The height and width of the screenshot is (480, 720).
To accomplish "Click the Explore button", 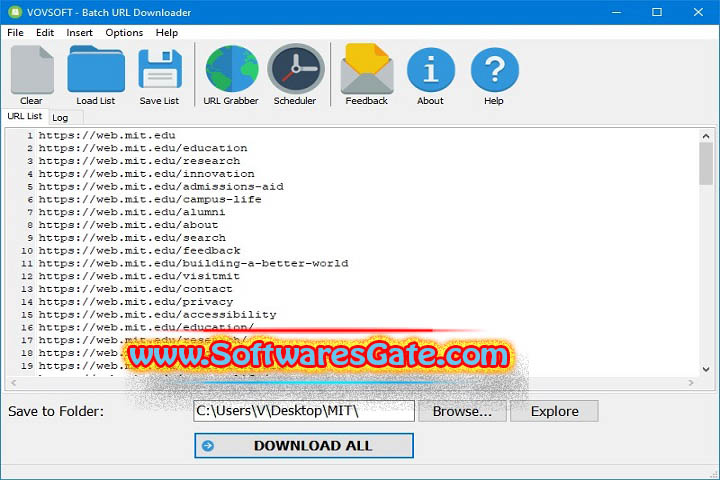I will [554, 411].
